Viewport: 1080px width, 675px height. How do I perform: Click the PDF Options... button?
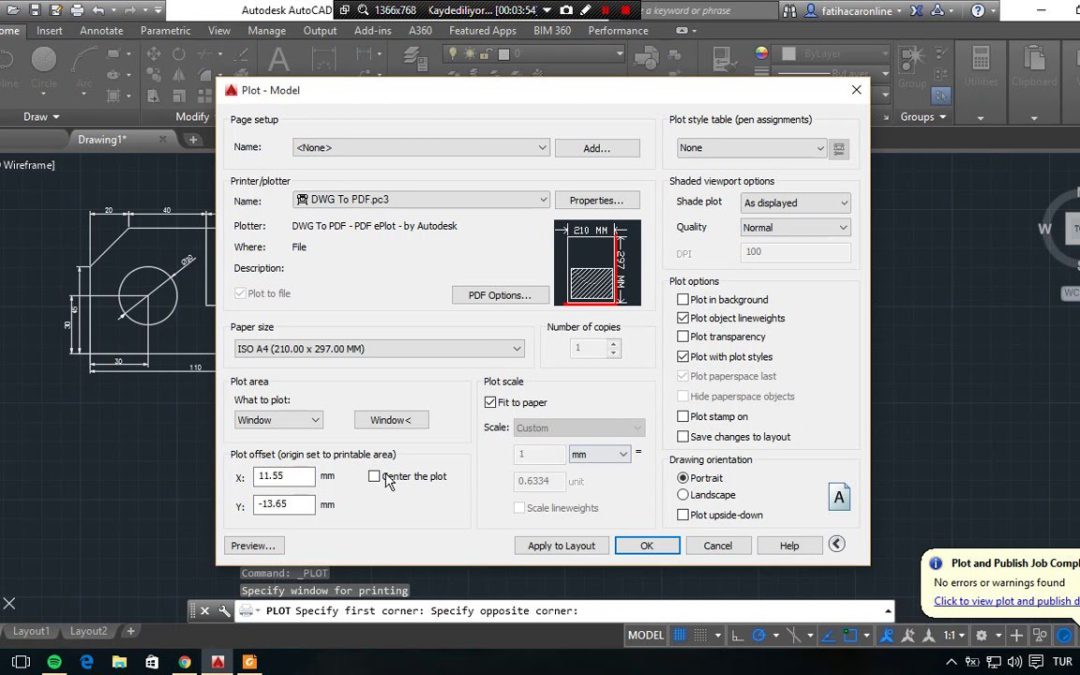(x=500, y=295)
